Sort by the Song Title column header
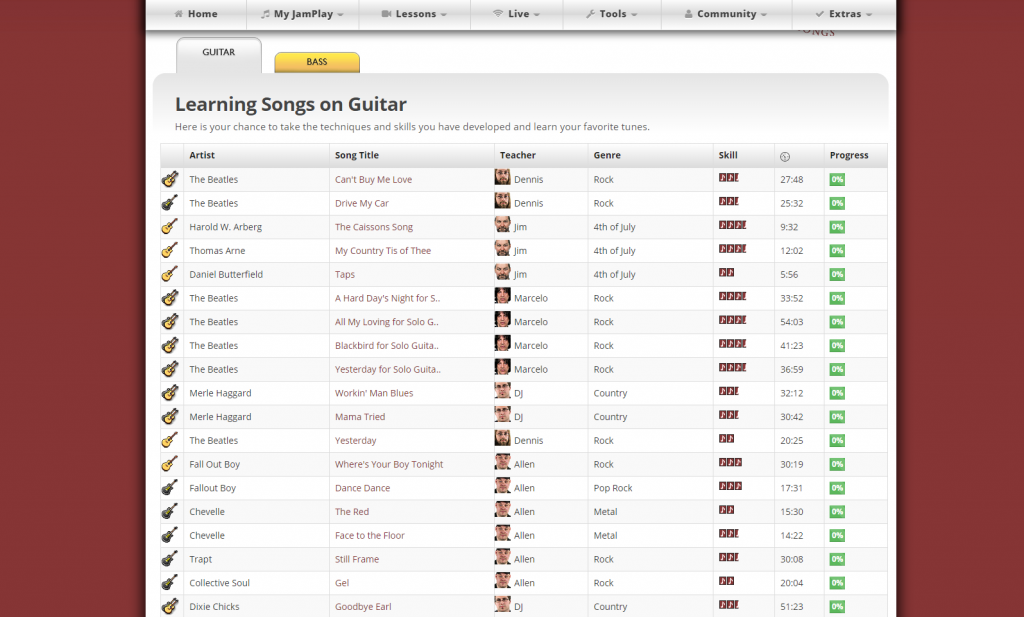The image size is (1024, 617). coord(357,155)
